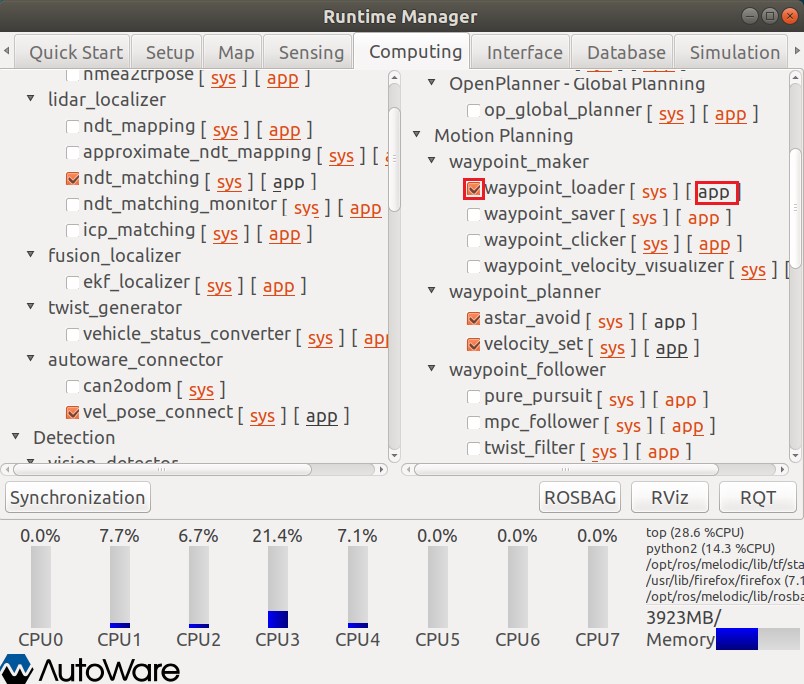The width and height of the screenshot is (804, 684).
Task: Open the app link for op_global_planner
Action: pyautogui.click(x=731, y=115)
